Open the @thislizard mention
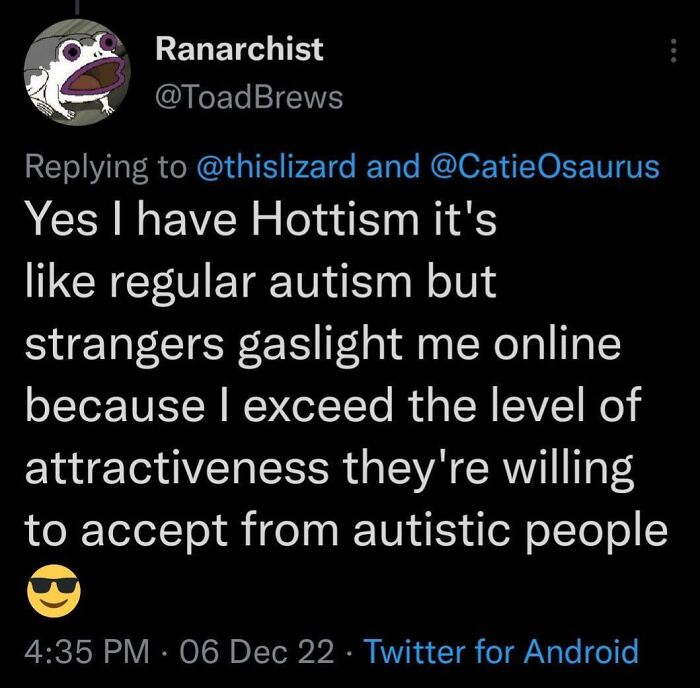 276,166
